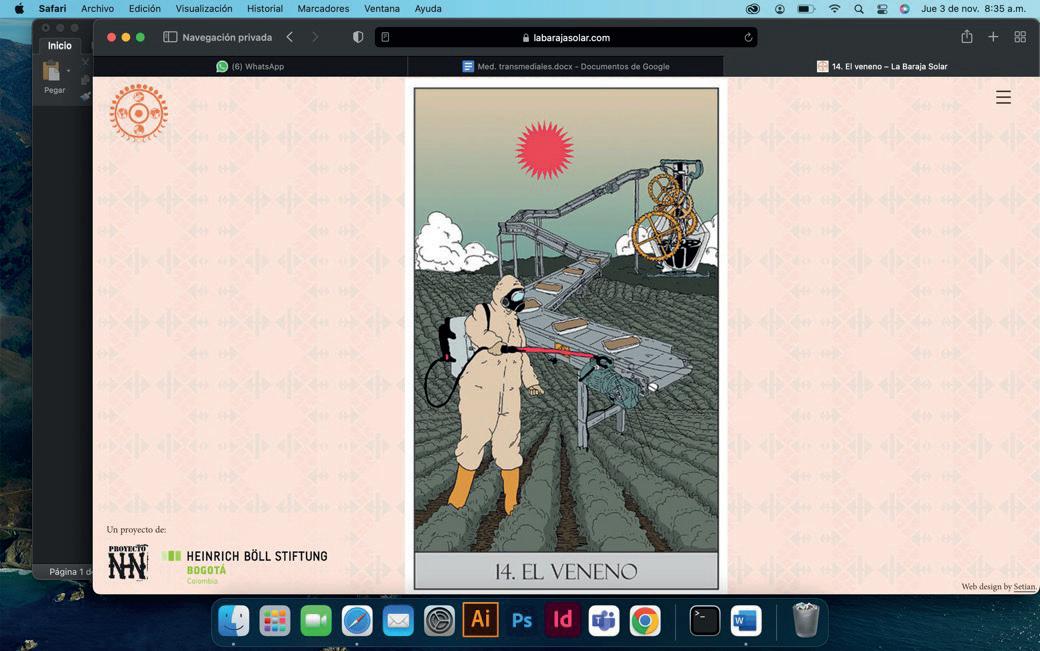Open the Apple menu
The image size is (1040, 651).
click(19, 9)
